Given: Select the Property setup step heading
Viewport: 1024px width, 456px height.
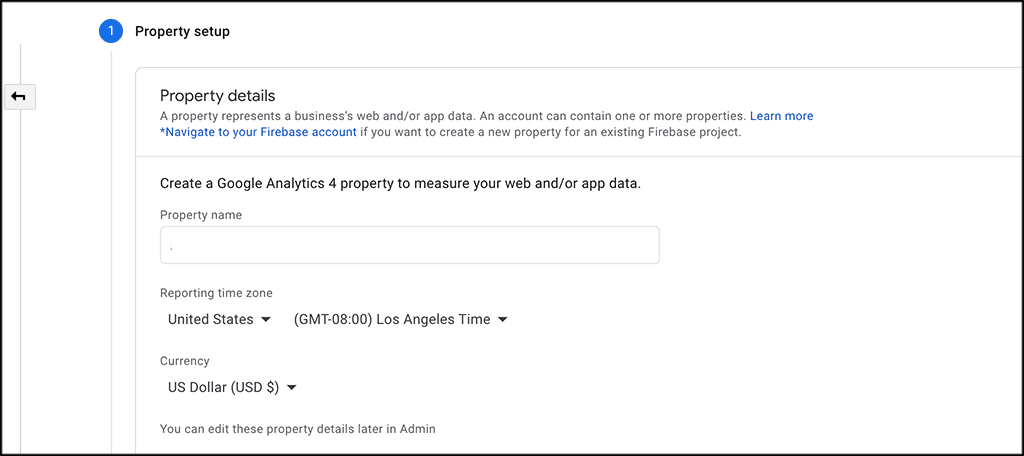Looking at the screenshot, I should (182, 32).
